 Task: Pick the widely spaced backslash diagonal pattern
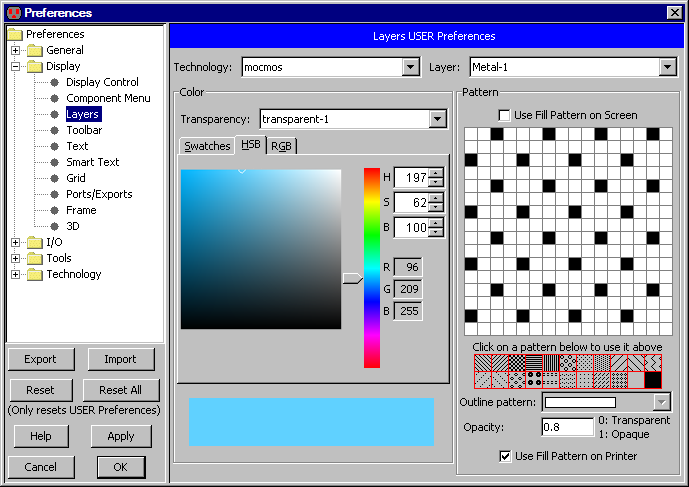(x=636, y=363)
